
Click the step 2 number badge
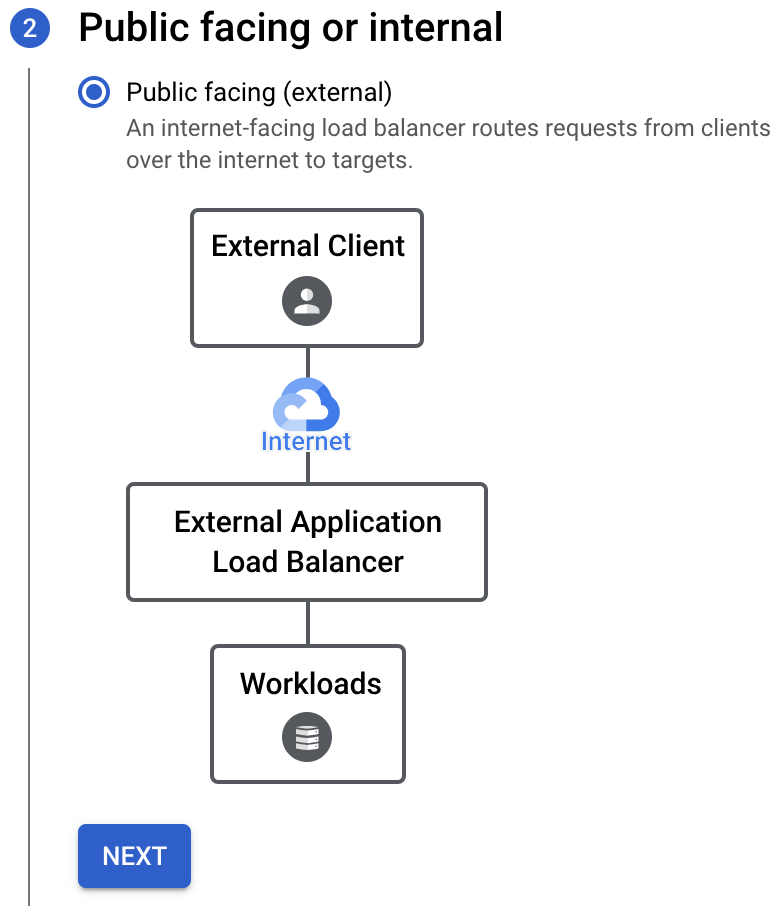coord(29,28)
